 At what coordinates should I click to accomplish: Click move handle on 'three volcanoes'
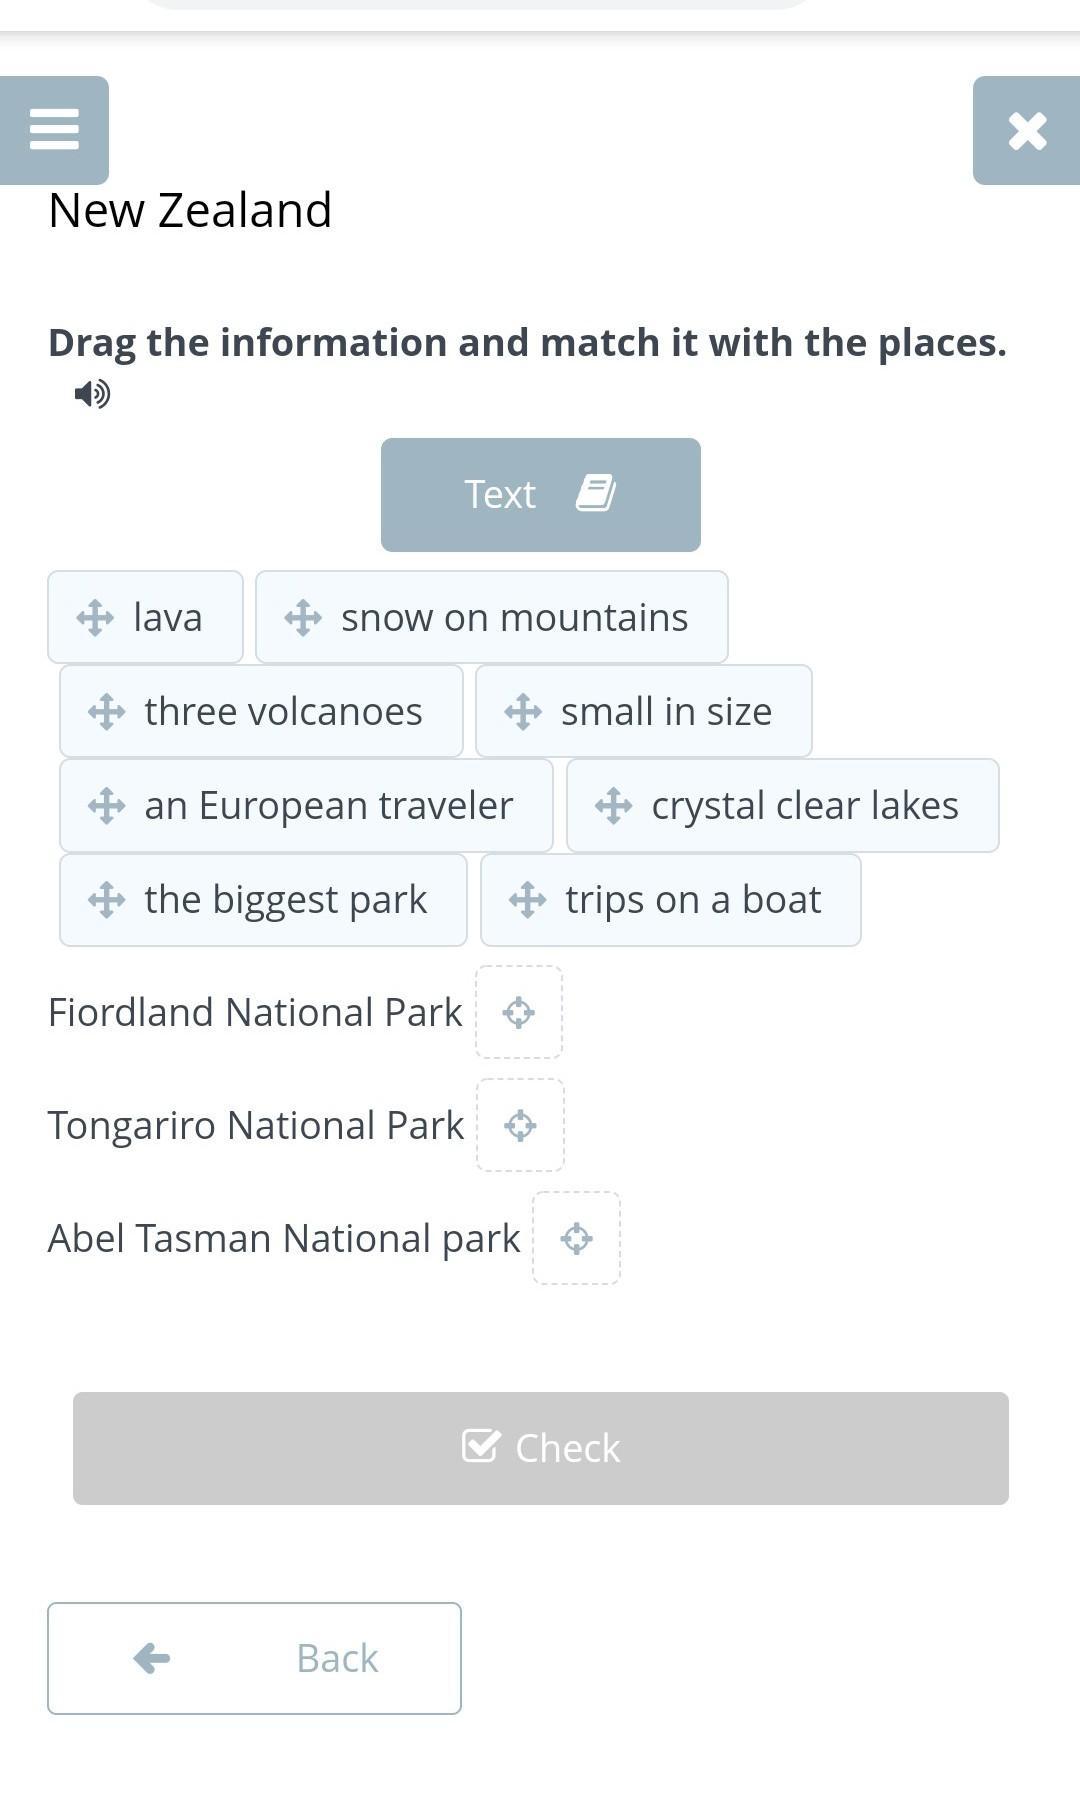click(106, 712)
